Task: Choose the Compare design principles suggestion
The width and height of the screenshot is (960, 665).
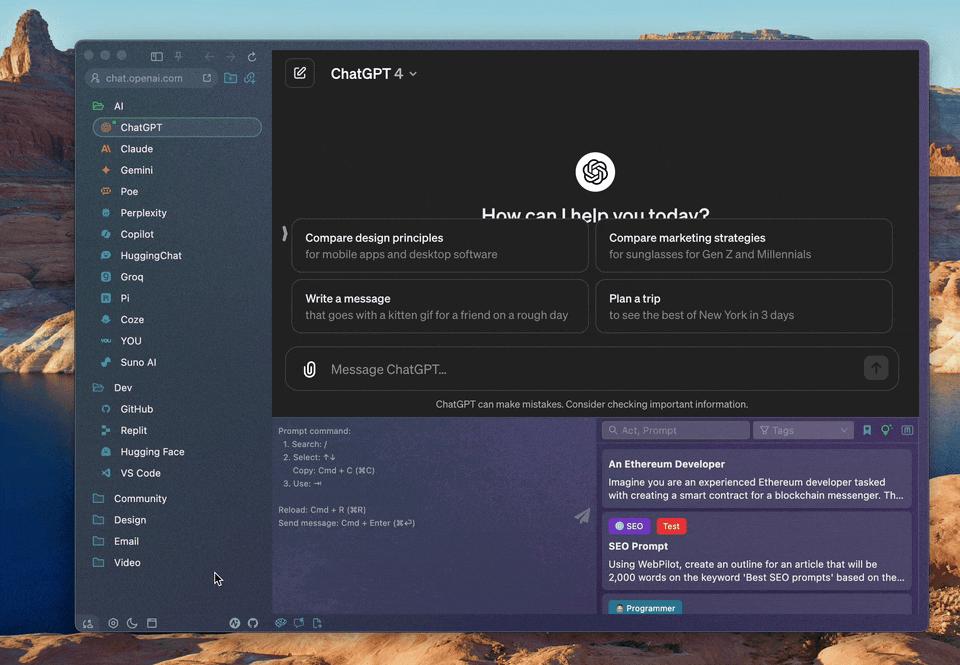Action: pos(440,246)
